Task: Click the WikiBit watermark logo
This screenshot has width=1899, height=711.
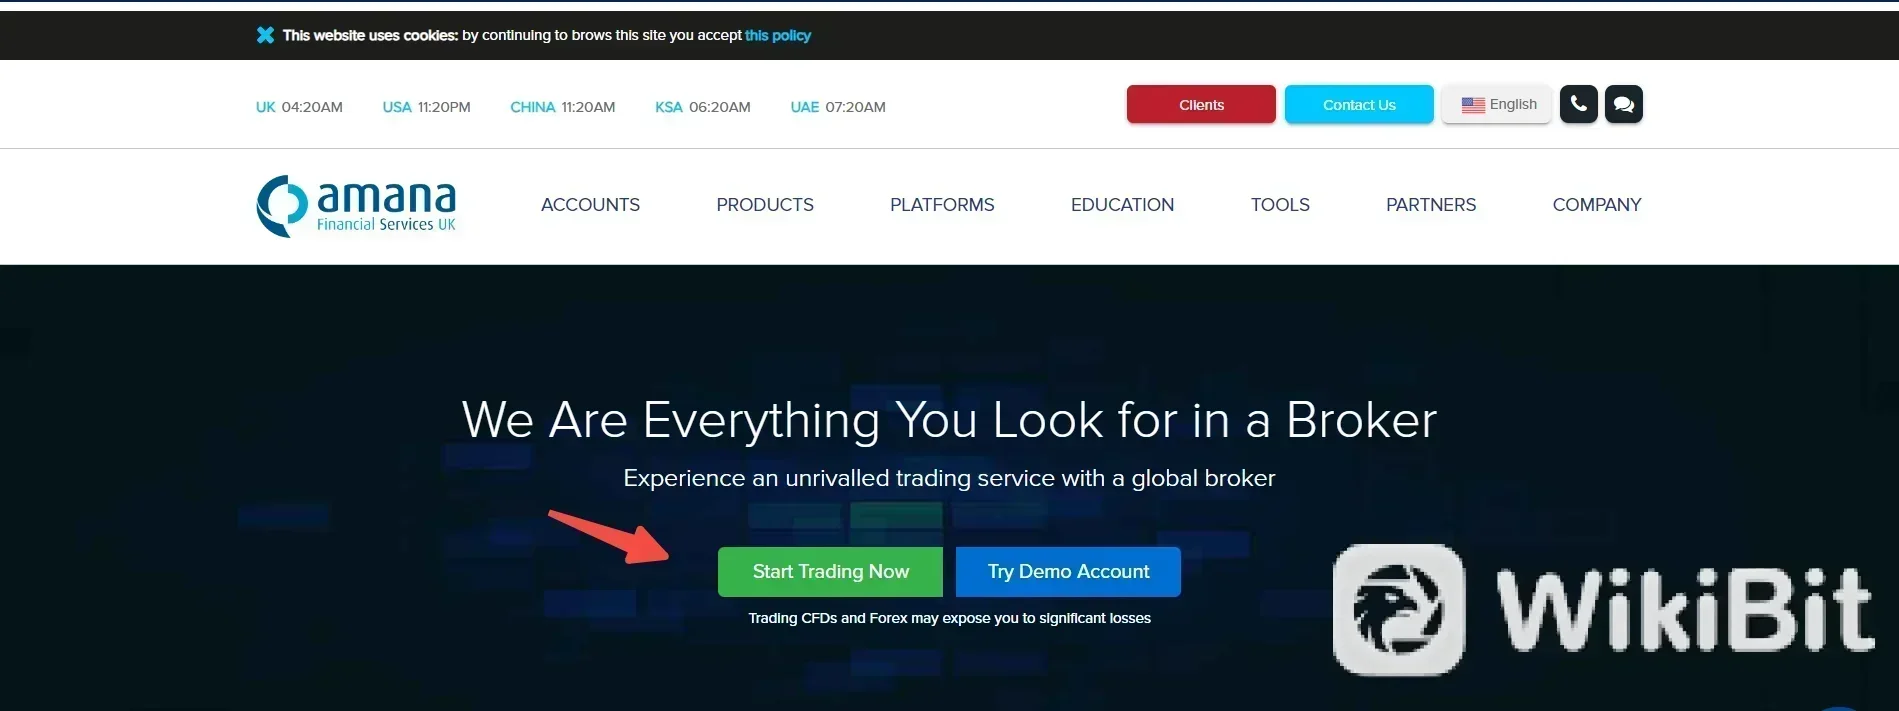Action: [x=1602, y=609]
